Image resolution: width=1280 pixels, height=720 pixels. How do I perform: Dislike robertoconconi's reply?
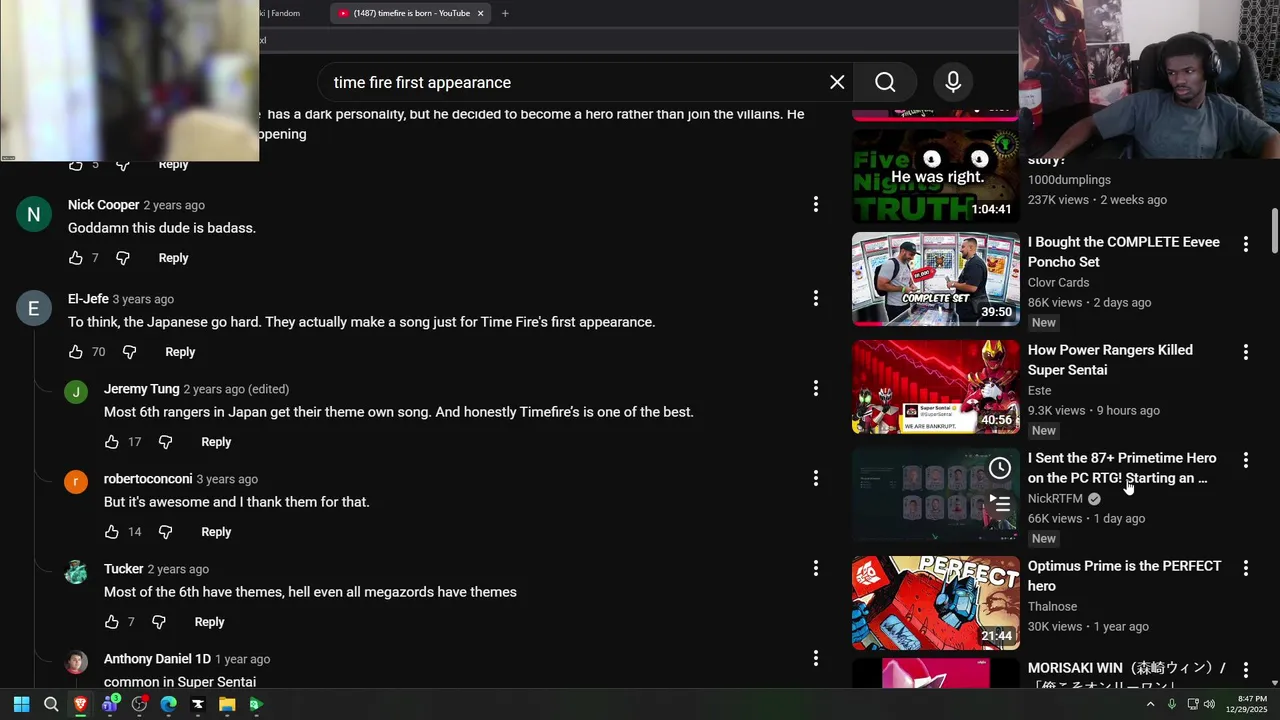[165, 532]
